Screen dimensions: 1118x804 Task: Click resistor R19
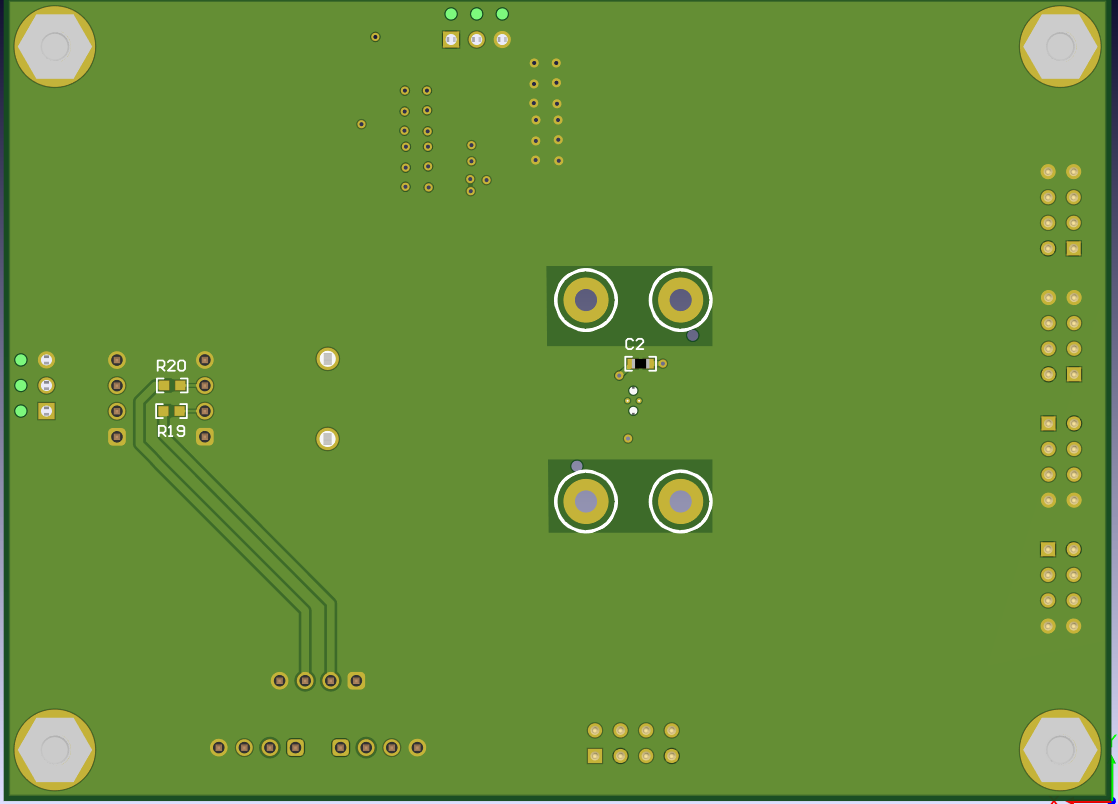(x=172, y=410)
